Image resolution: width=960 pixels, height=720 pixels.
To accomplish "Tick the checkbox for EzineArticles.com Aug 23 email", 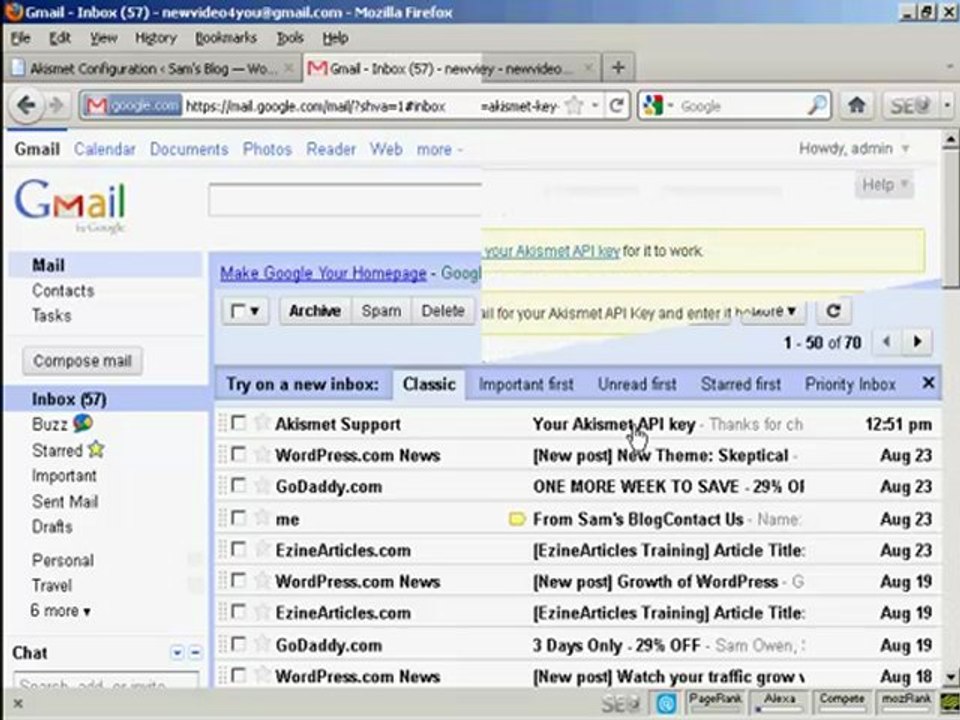I will (x=238, y=549).
